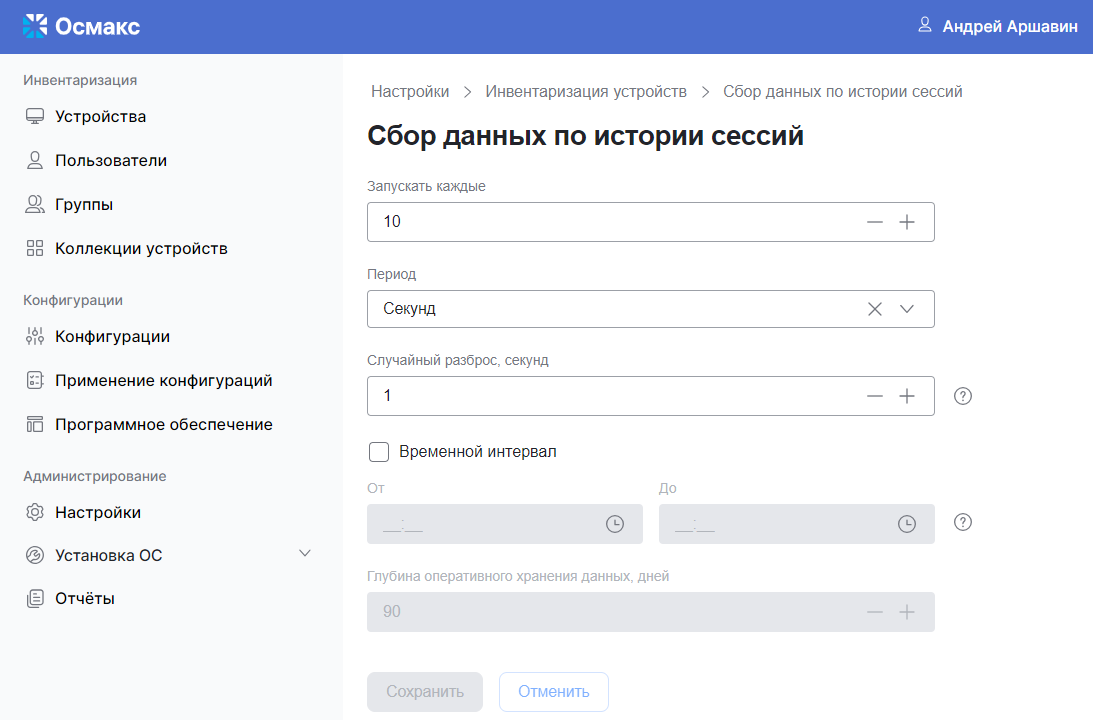Screen dimensions: 1093x720
Task: Open the От time picker clock icon
Action: click(615, 522)
